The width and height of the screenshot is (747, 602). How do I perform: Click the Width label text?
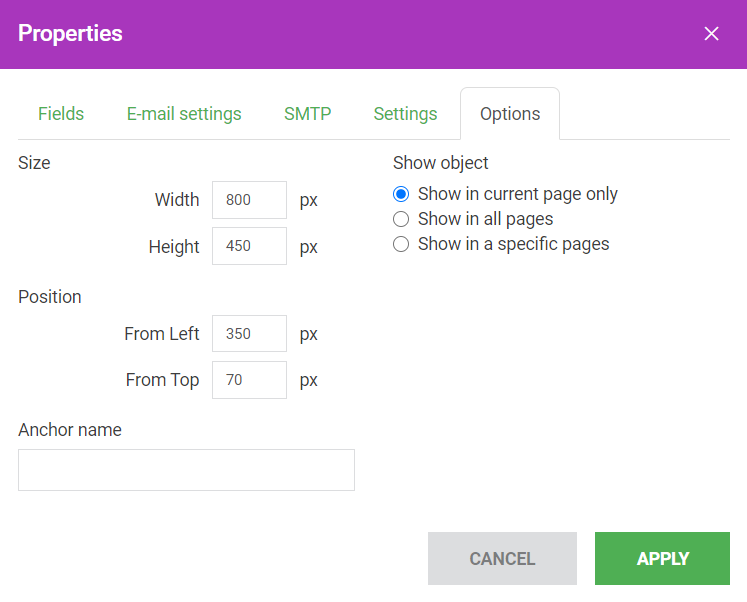point(177,200)
